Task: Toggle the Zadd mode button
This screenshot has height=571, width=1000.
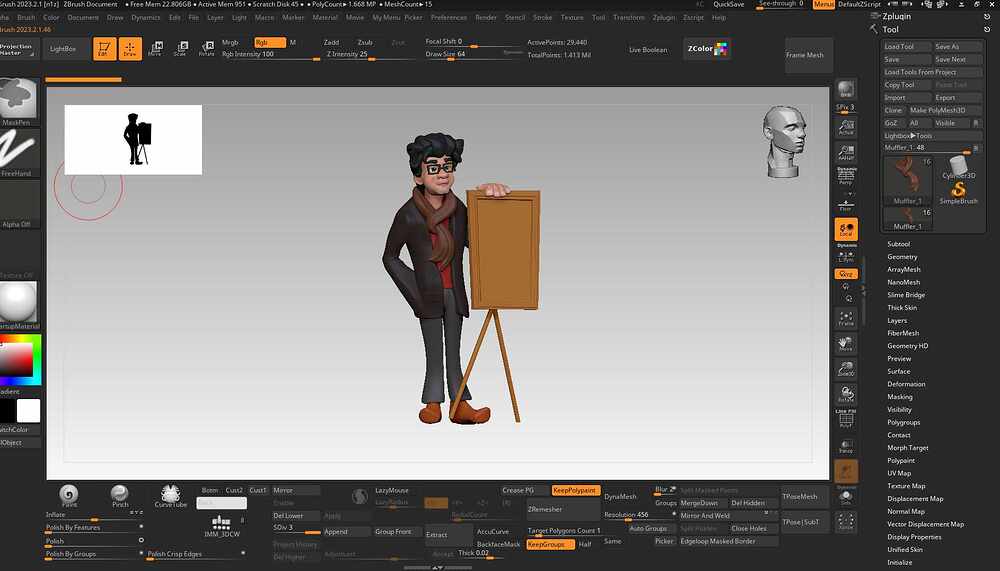Action: [331, 42]
